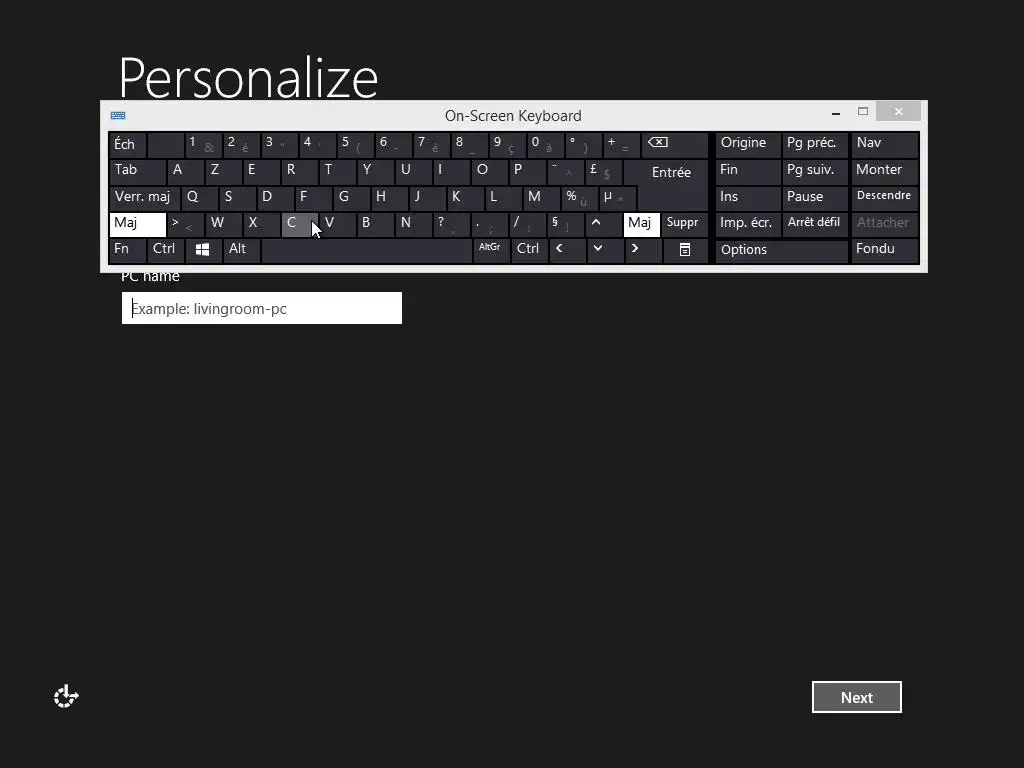Click the backspace icon key
The width and height of the screenshot is (1024, 768).
[x=675, y=144]
